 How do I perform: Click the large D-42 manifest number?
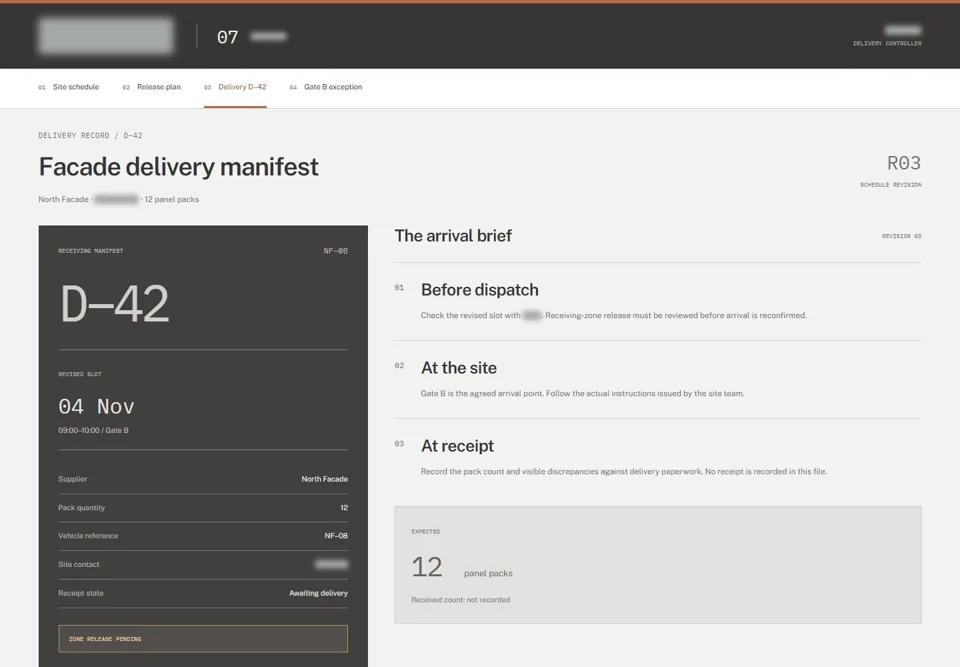[114, 304]
